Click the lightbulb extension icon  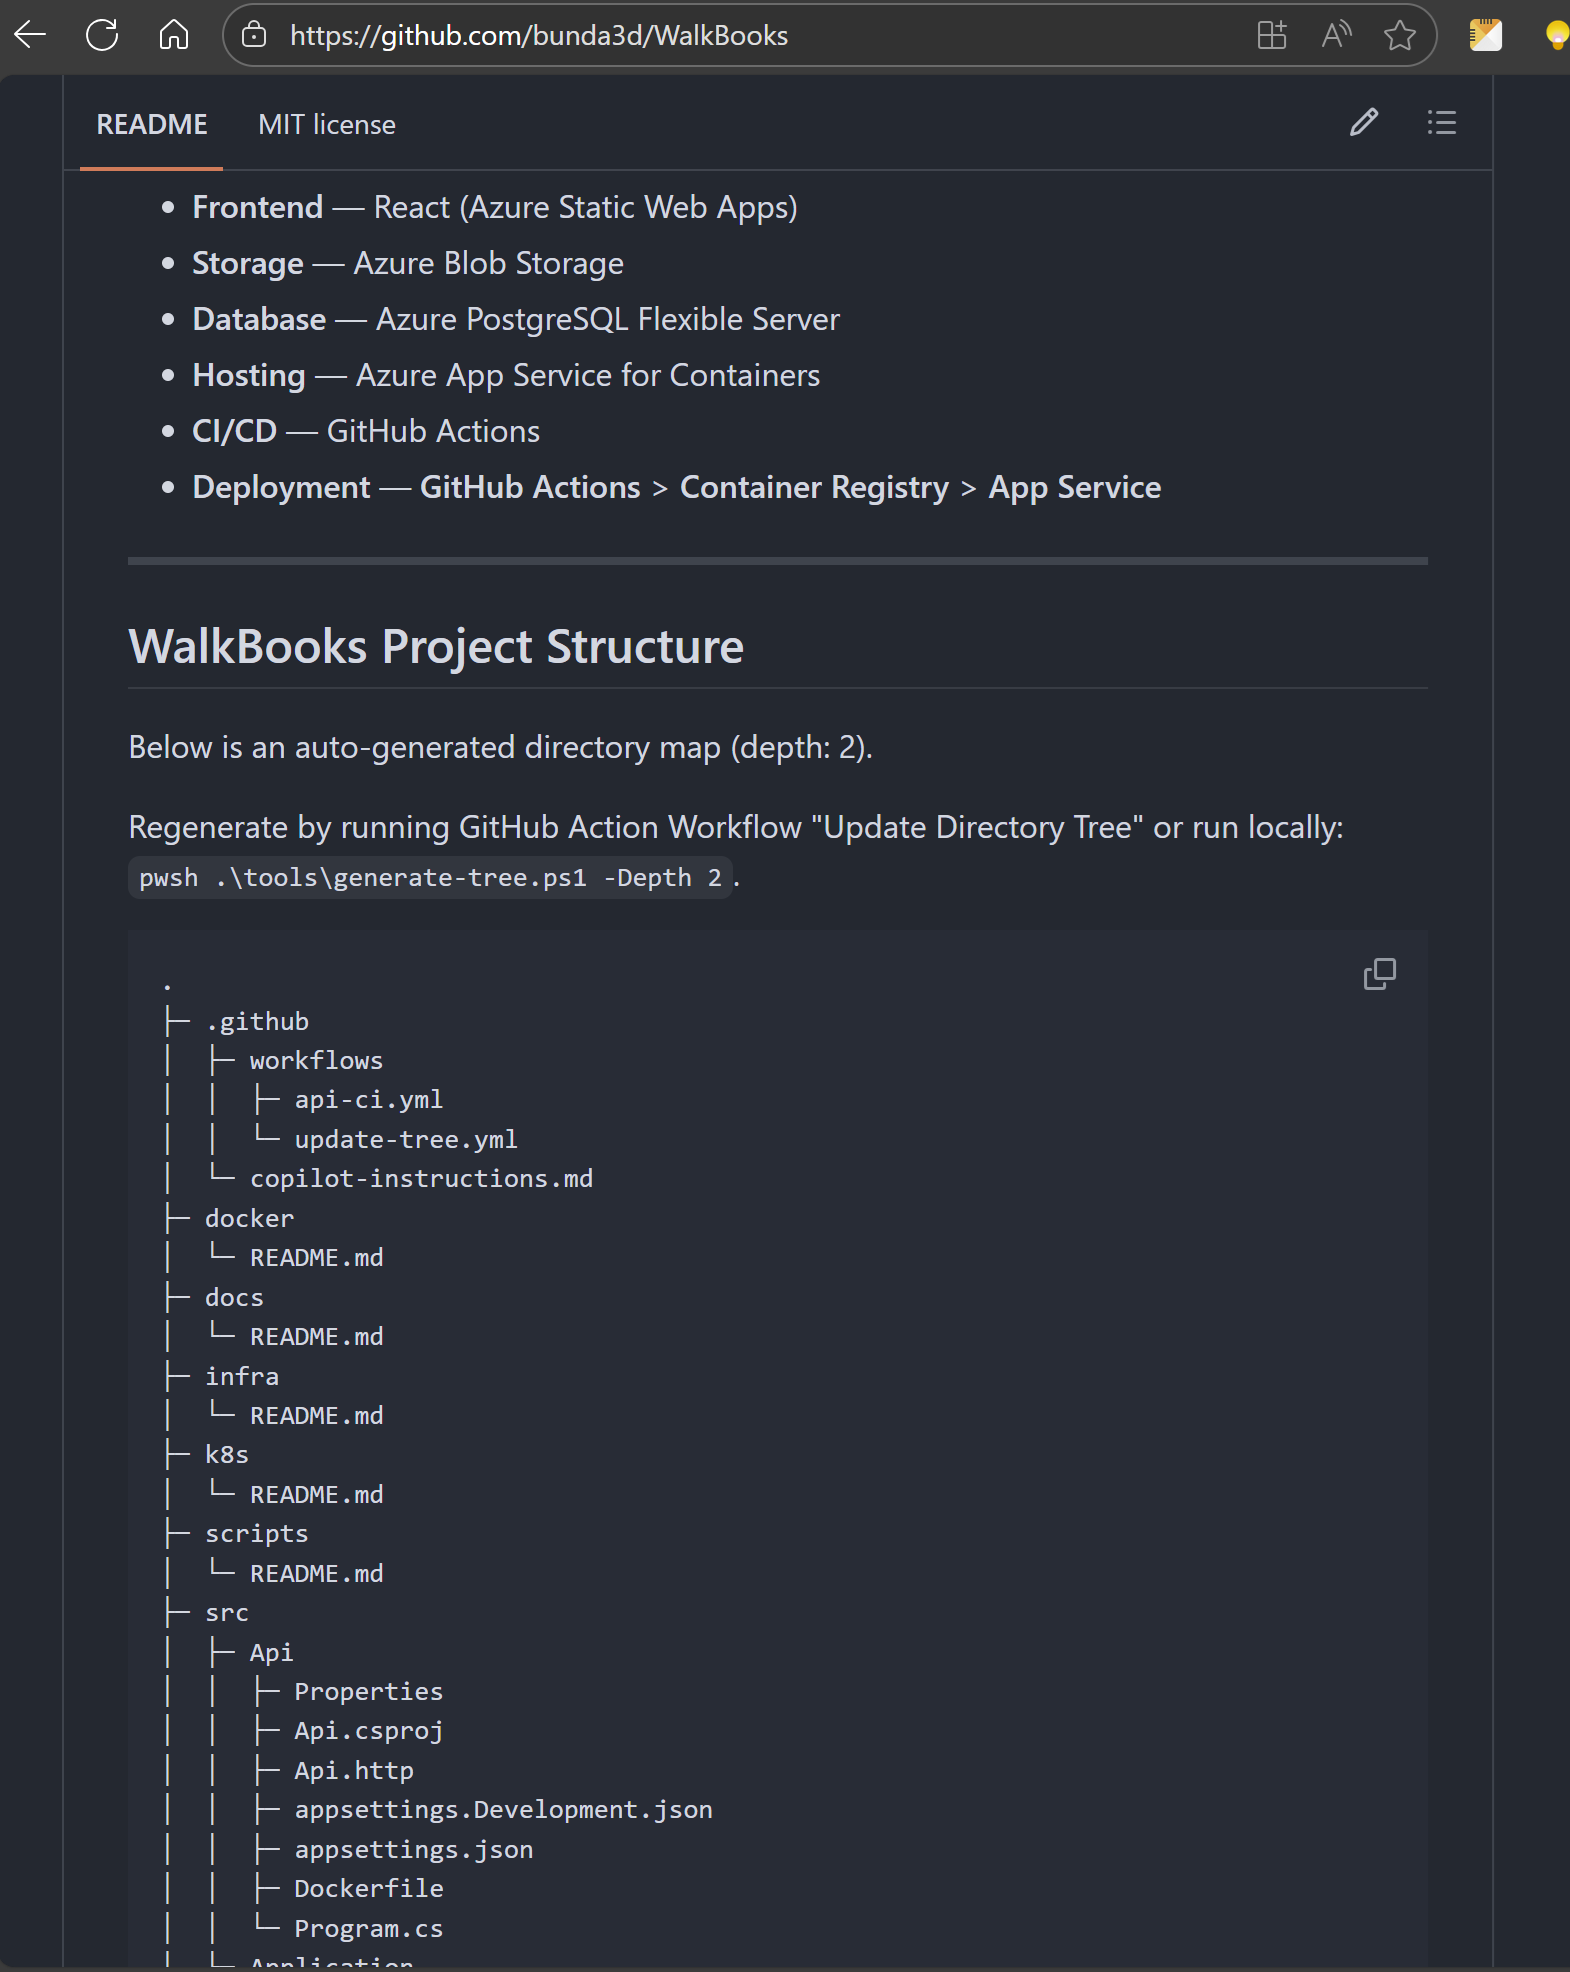[x=1556, y=35]
